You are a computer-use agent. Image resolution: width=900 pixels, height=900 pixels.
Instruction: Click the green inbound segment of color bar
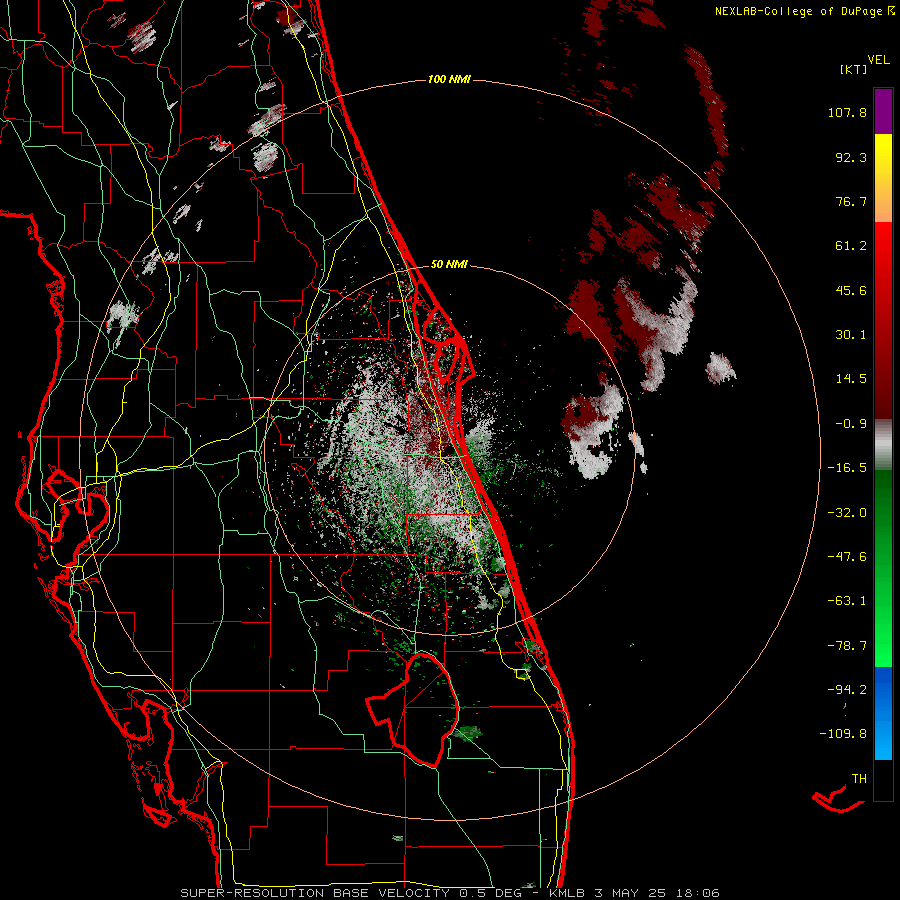pyautogui.click(x=883, y=568)
